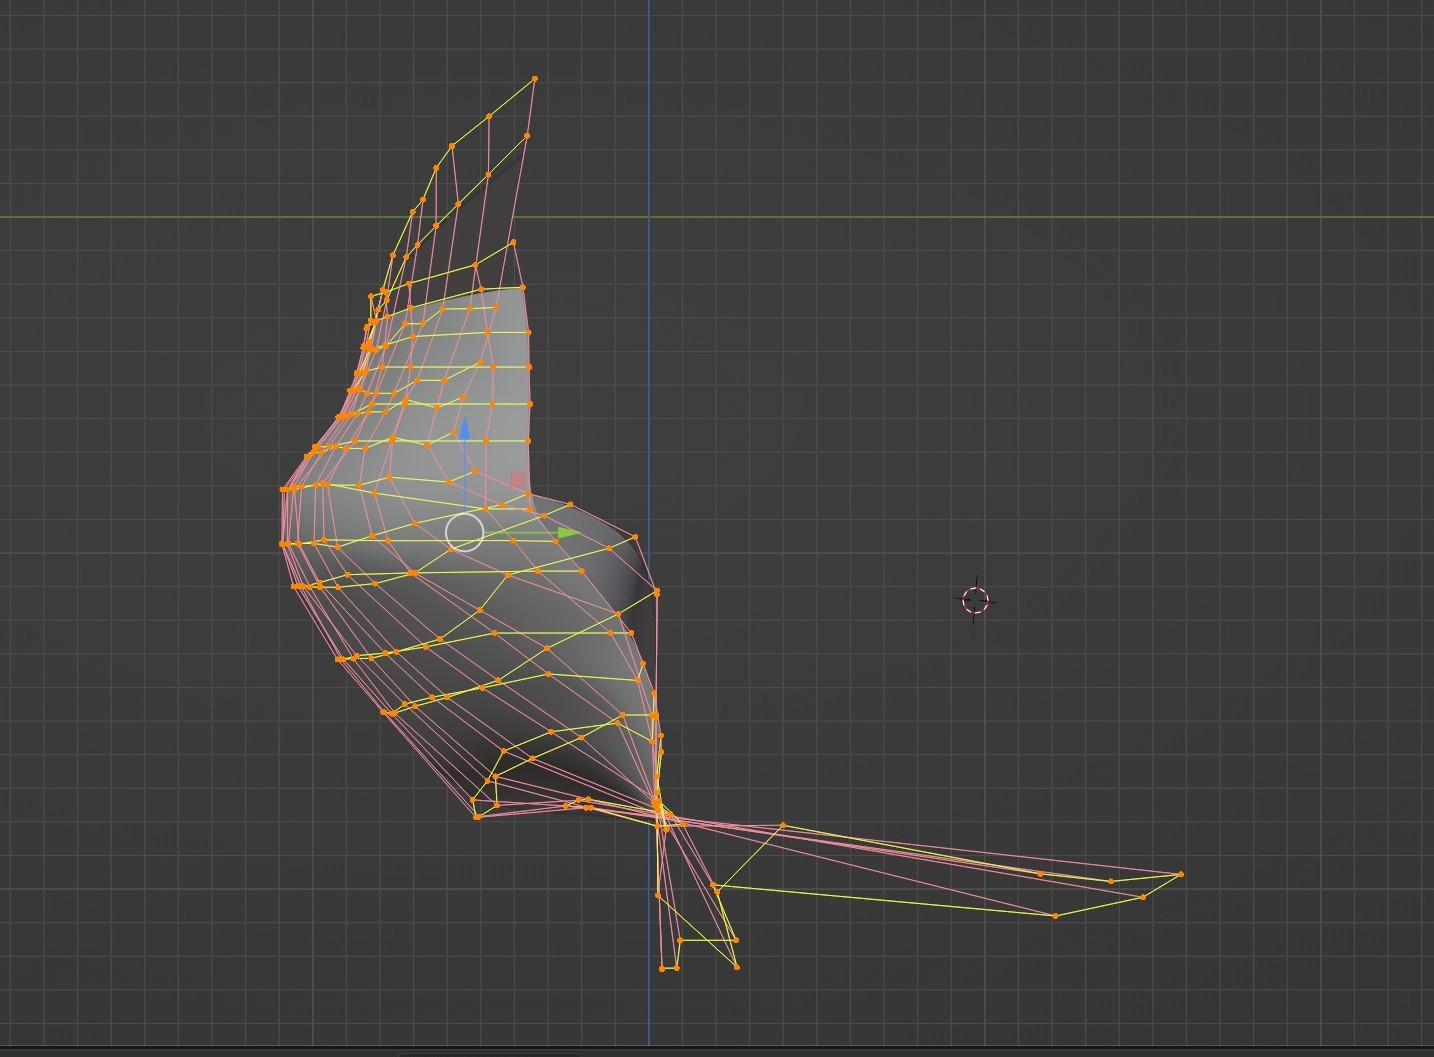Select the rightmost vertex at the tail tip
Image resolution: width=1434 pixels, height=1057 pixels.
(1181, 875)
